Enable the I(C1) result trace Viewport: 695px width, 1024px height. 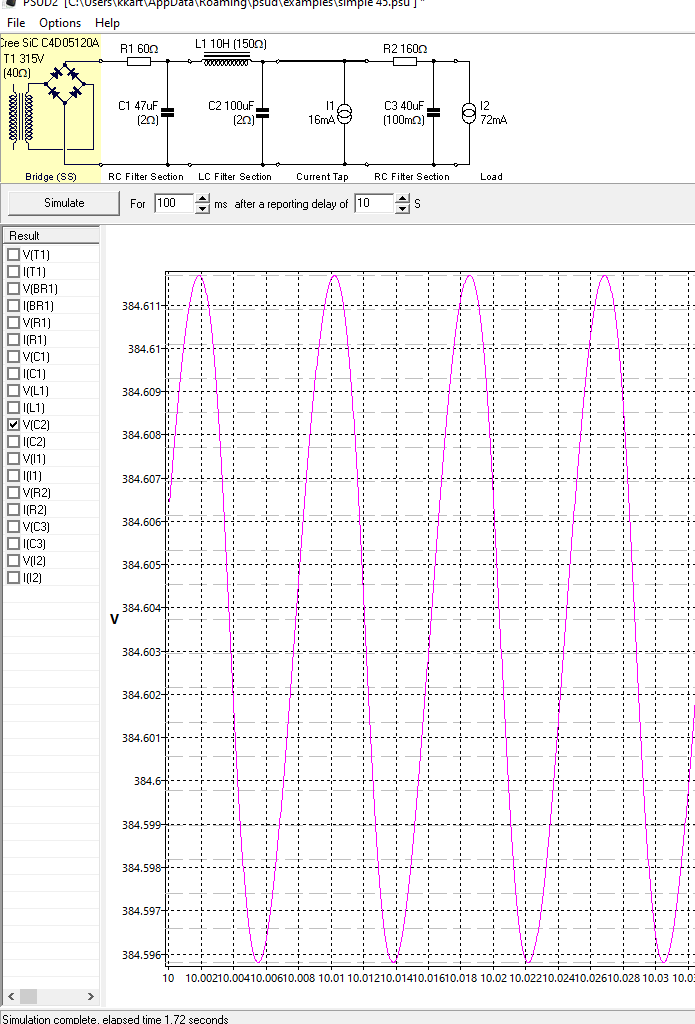click(x=13, y=373)
